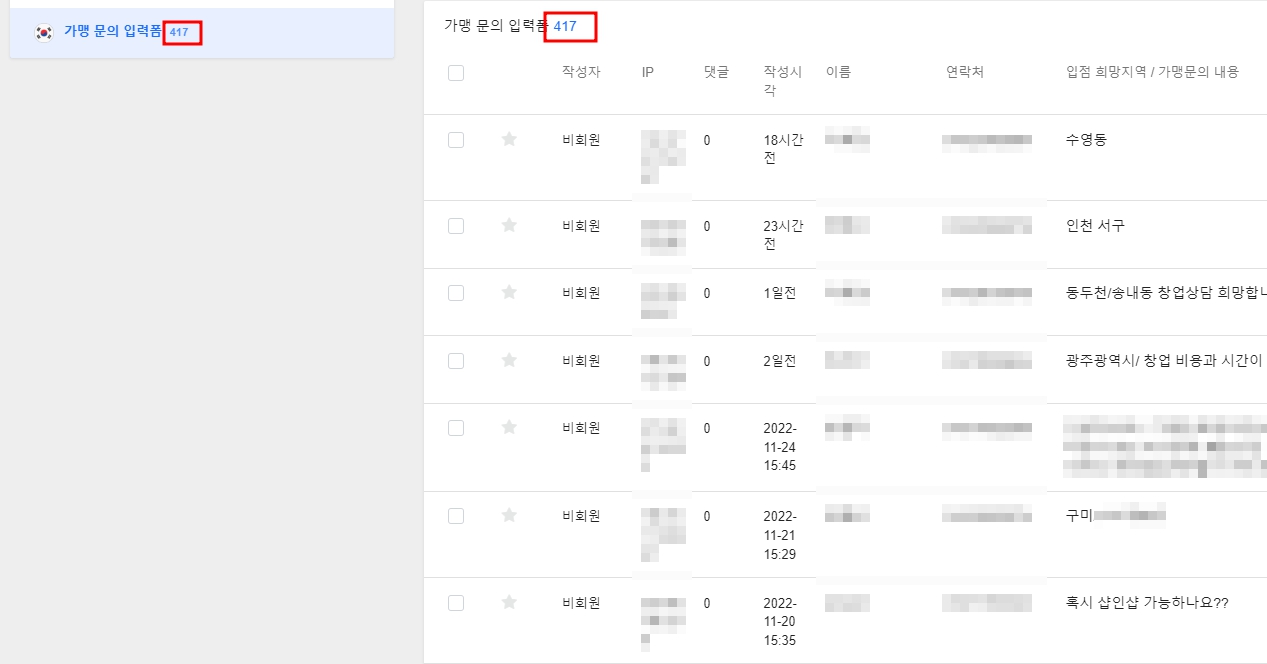The width and height of the screenshot is (1267, 664).
Task: Click the Korean flag icon in sidebar
Action: [x=44, y=32]
